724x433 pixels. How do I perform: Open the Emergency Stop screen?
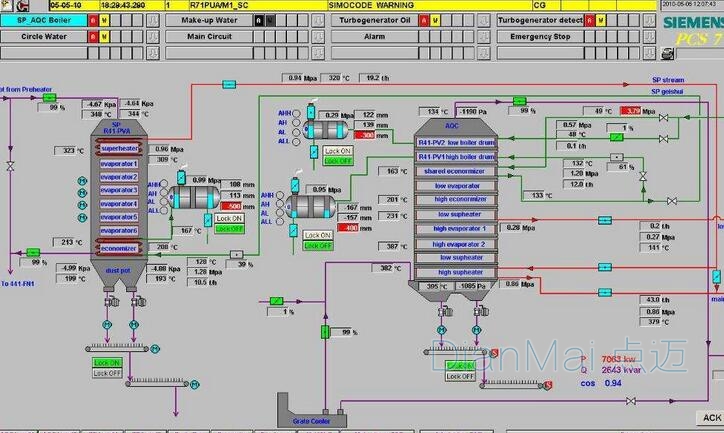point(541,36)
